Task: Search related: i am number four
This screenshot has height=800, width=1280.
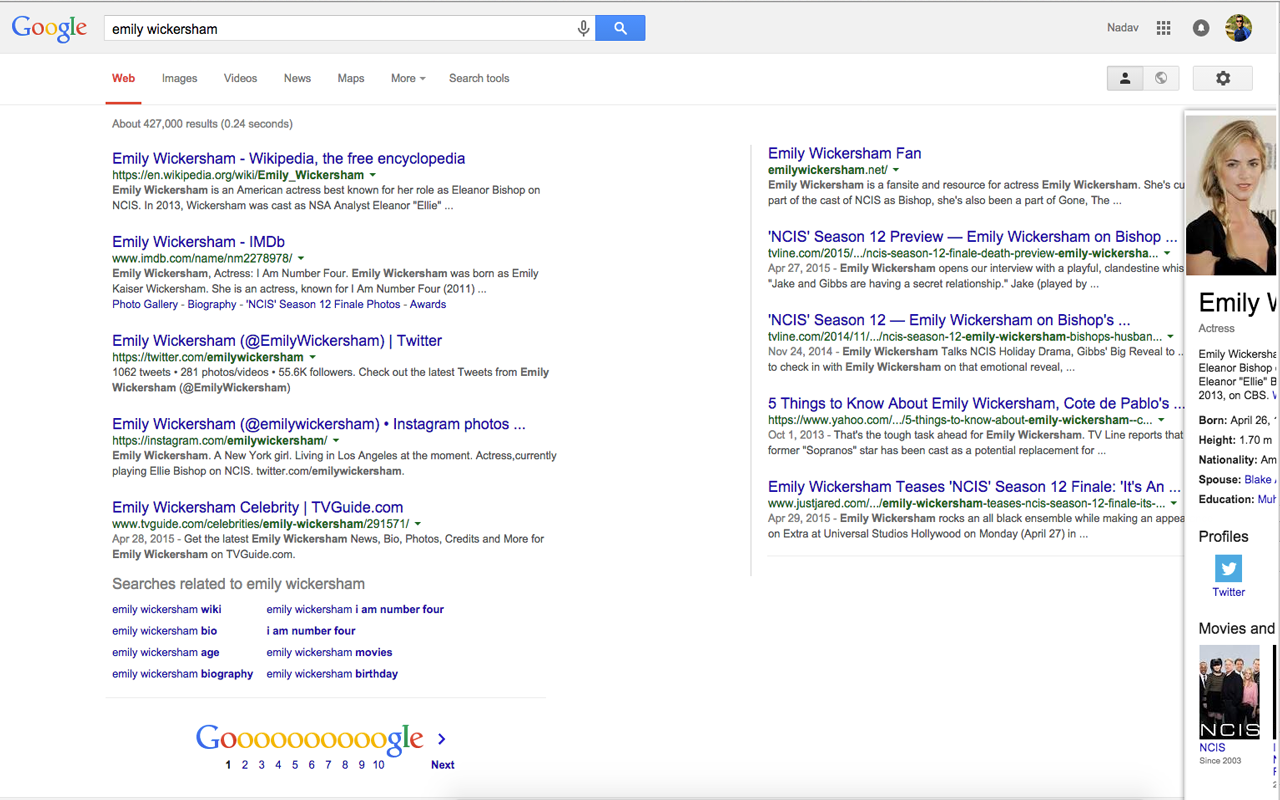Action: pyautogui.click(x=311, y=631)
